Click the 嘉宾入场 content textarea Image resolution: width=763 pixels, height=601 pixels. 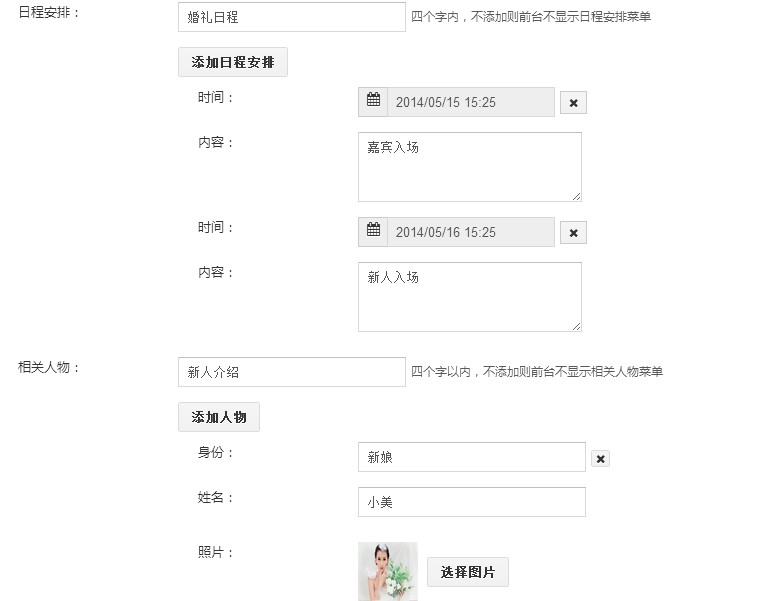tap(469, 166)
